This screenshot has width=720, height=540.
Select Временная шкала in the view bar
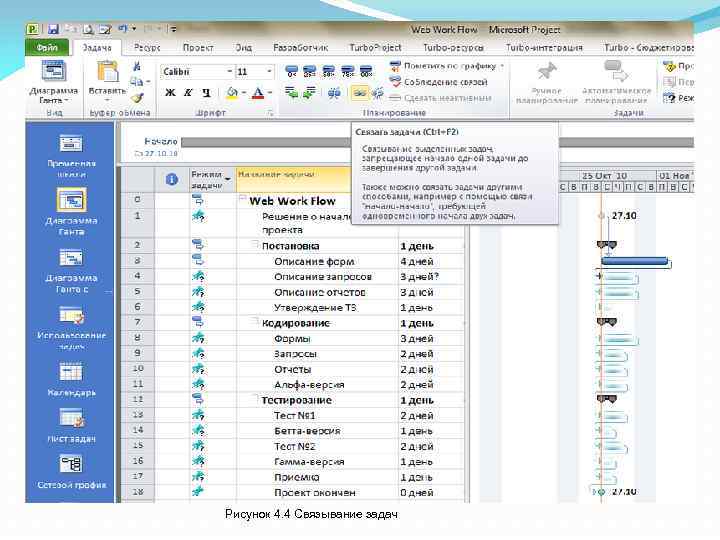click(x=71, y=156)
